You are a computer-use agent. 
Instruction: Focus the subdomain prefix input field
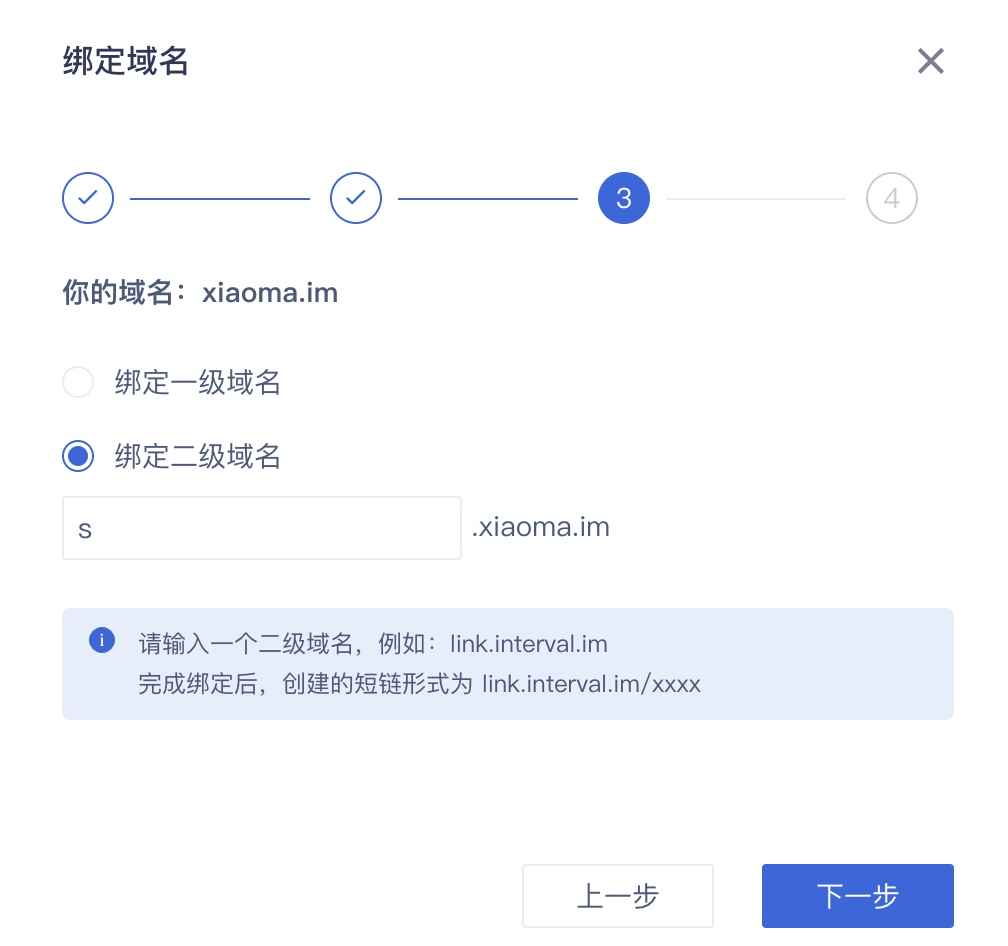coord(262,528)
